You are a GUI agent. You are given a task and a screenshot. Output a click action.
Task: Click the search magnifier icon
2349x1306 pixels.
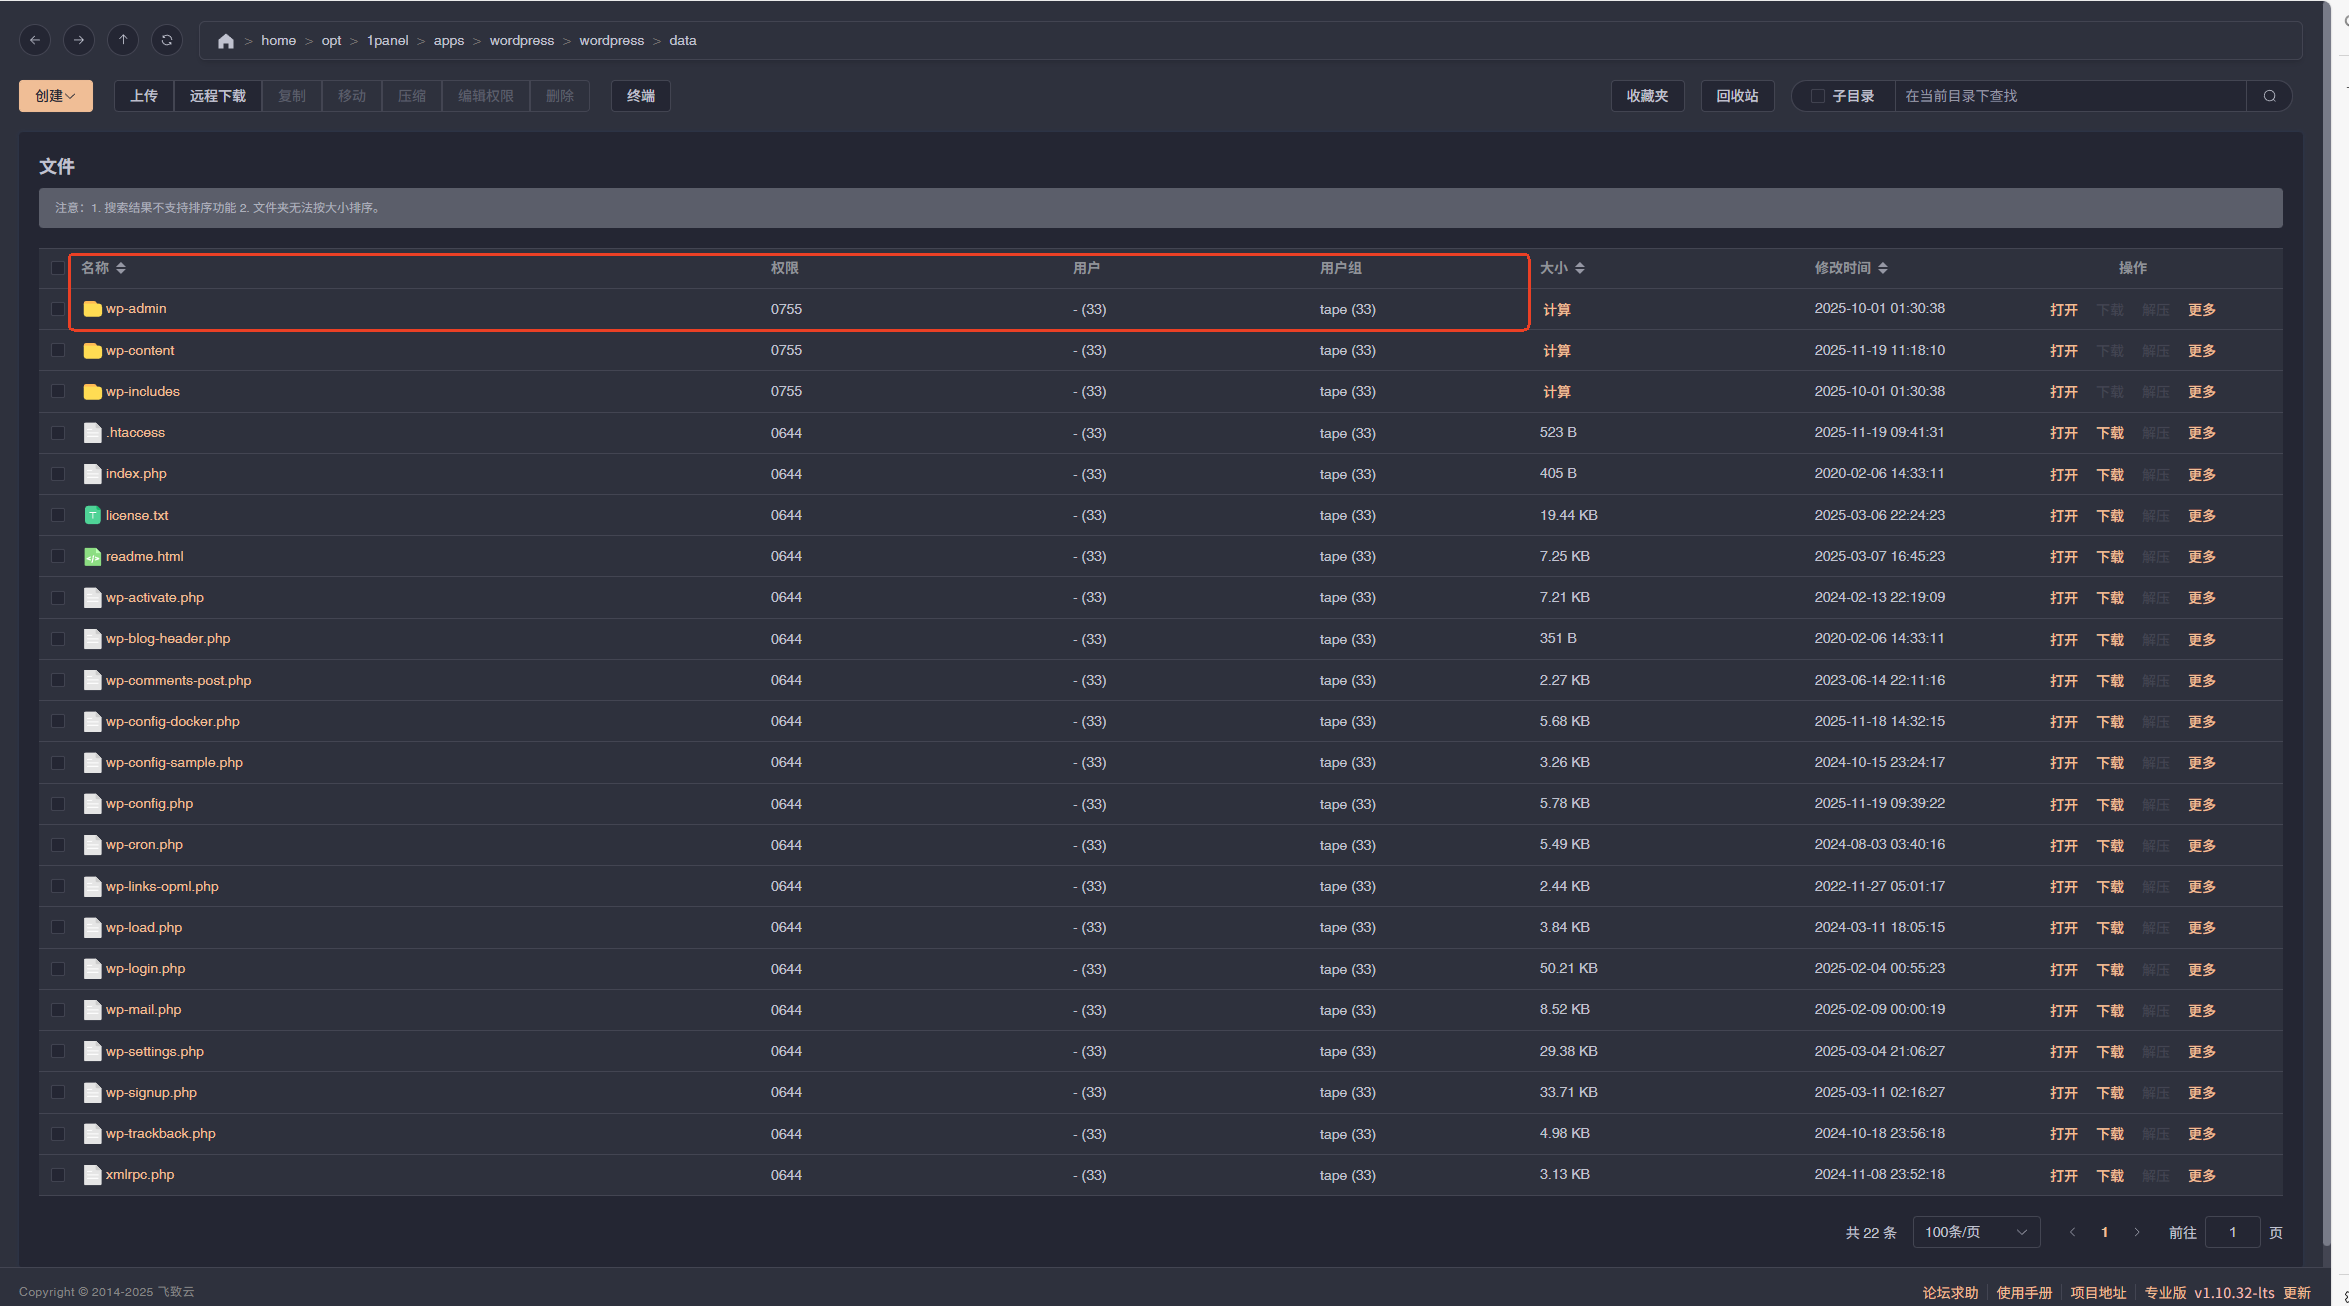pyautogui.click(x=2269, y=96)
